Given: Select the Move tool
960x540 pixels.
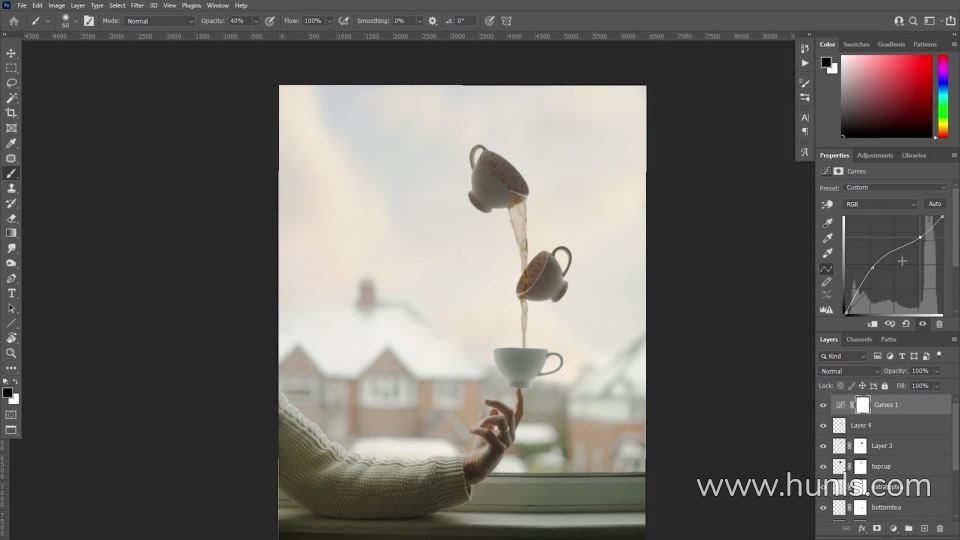Looking at the screenshot, I should [x=11, y=53].
